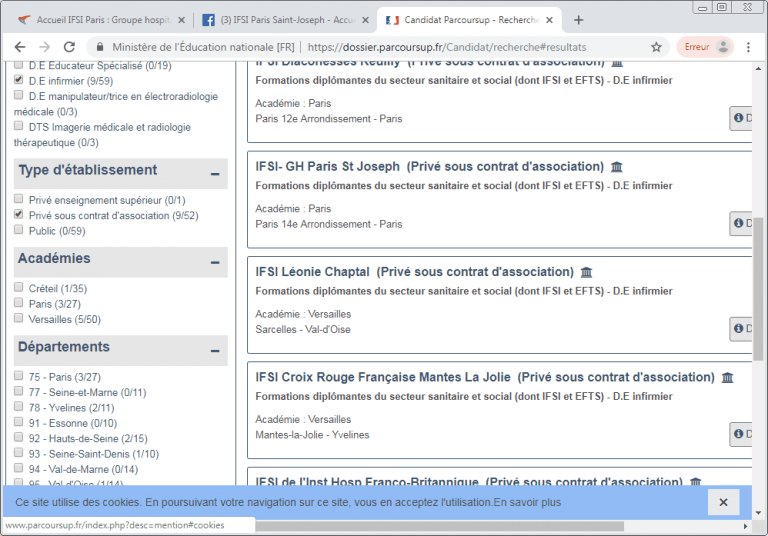Click 'Paris 12e Arrondissement - Paris' text
Viewport: 768px width, 536px height.
click(329, 119)
